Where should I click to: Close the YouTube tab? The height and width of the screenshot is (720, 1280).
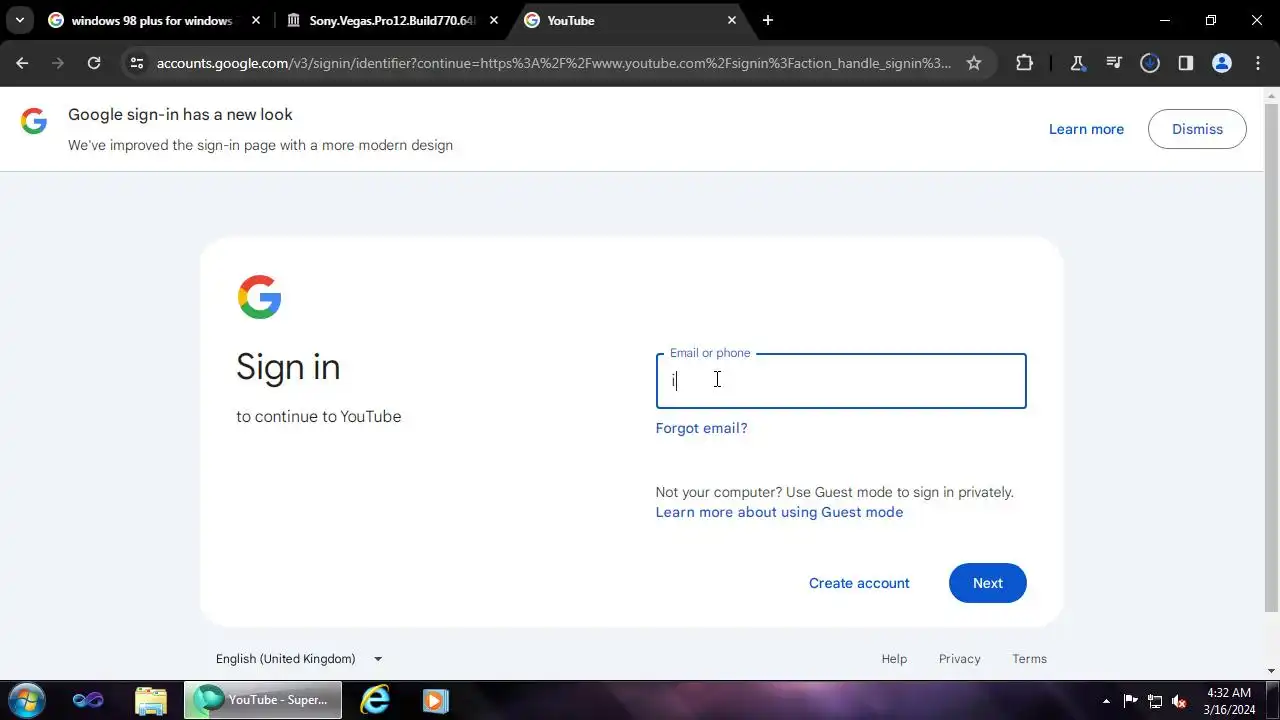pos(732,20)
